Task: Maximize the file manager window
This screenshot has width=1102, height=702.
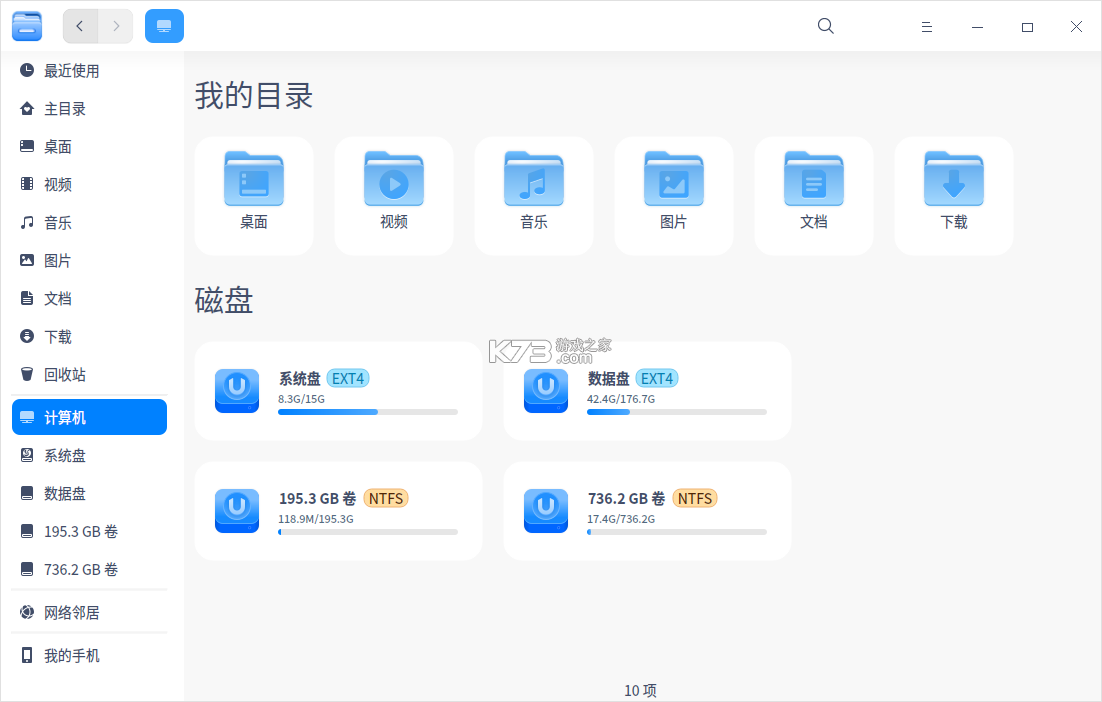Action: (1028, 27)
